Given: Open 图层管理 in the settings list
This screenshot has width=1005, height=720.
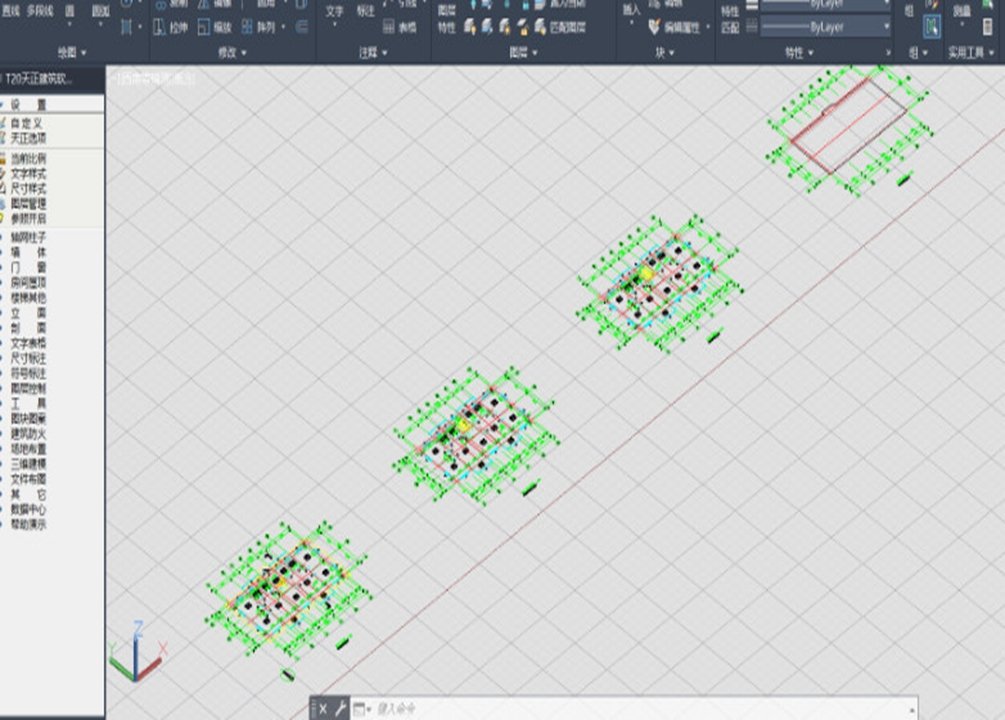Looking at the screenshot, I should coord(28,204).
